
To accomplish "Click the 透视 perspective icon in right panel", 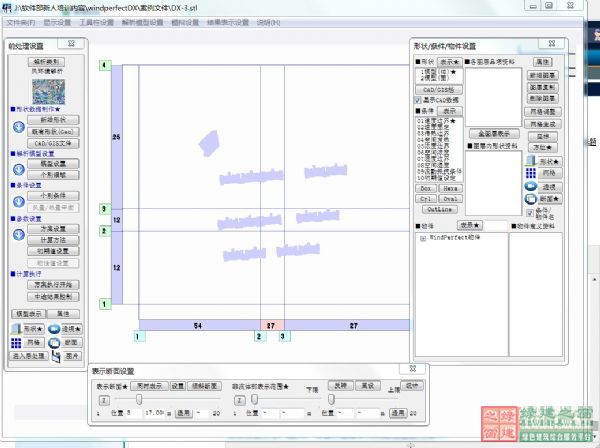I will tap(530, 187).
